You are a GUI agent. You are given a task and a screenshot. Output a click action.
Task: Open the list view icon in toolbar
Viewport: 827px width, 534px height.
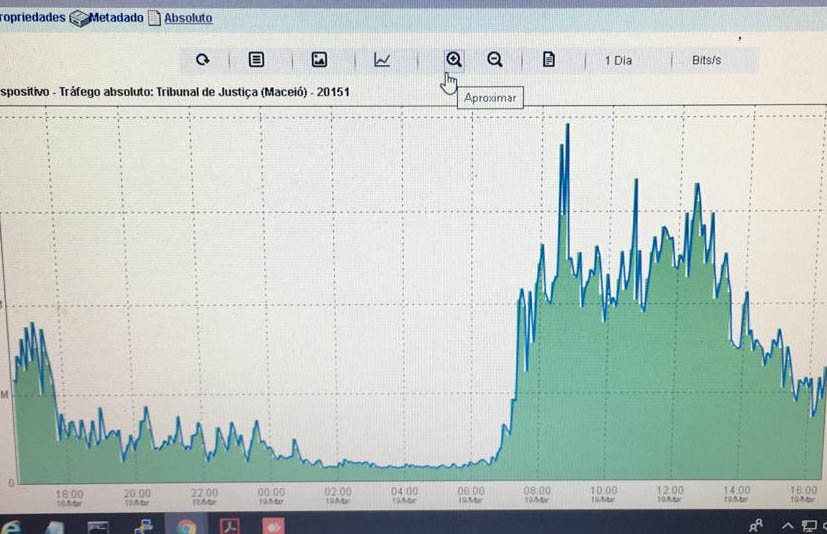(x=256, y=60)
